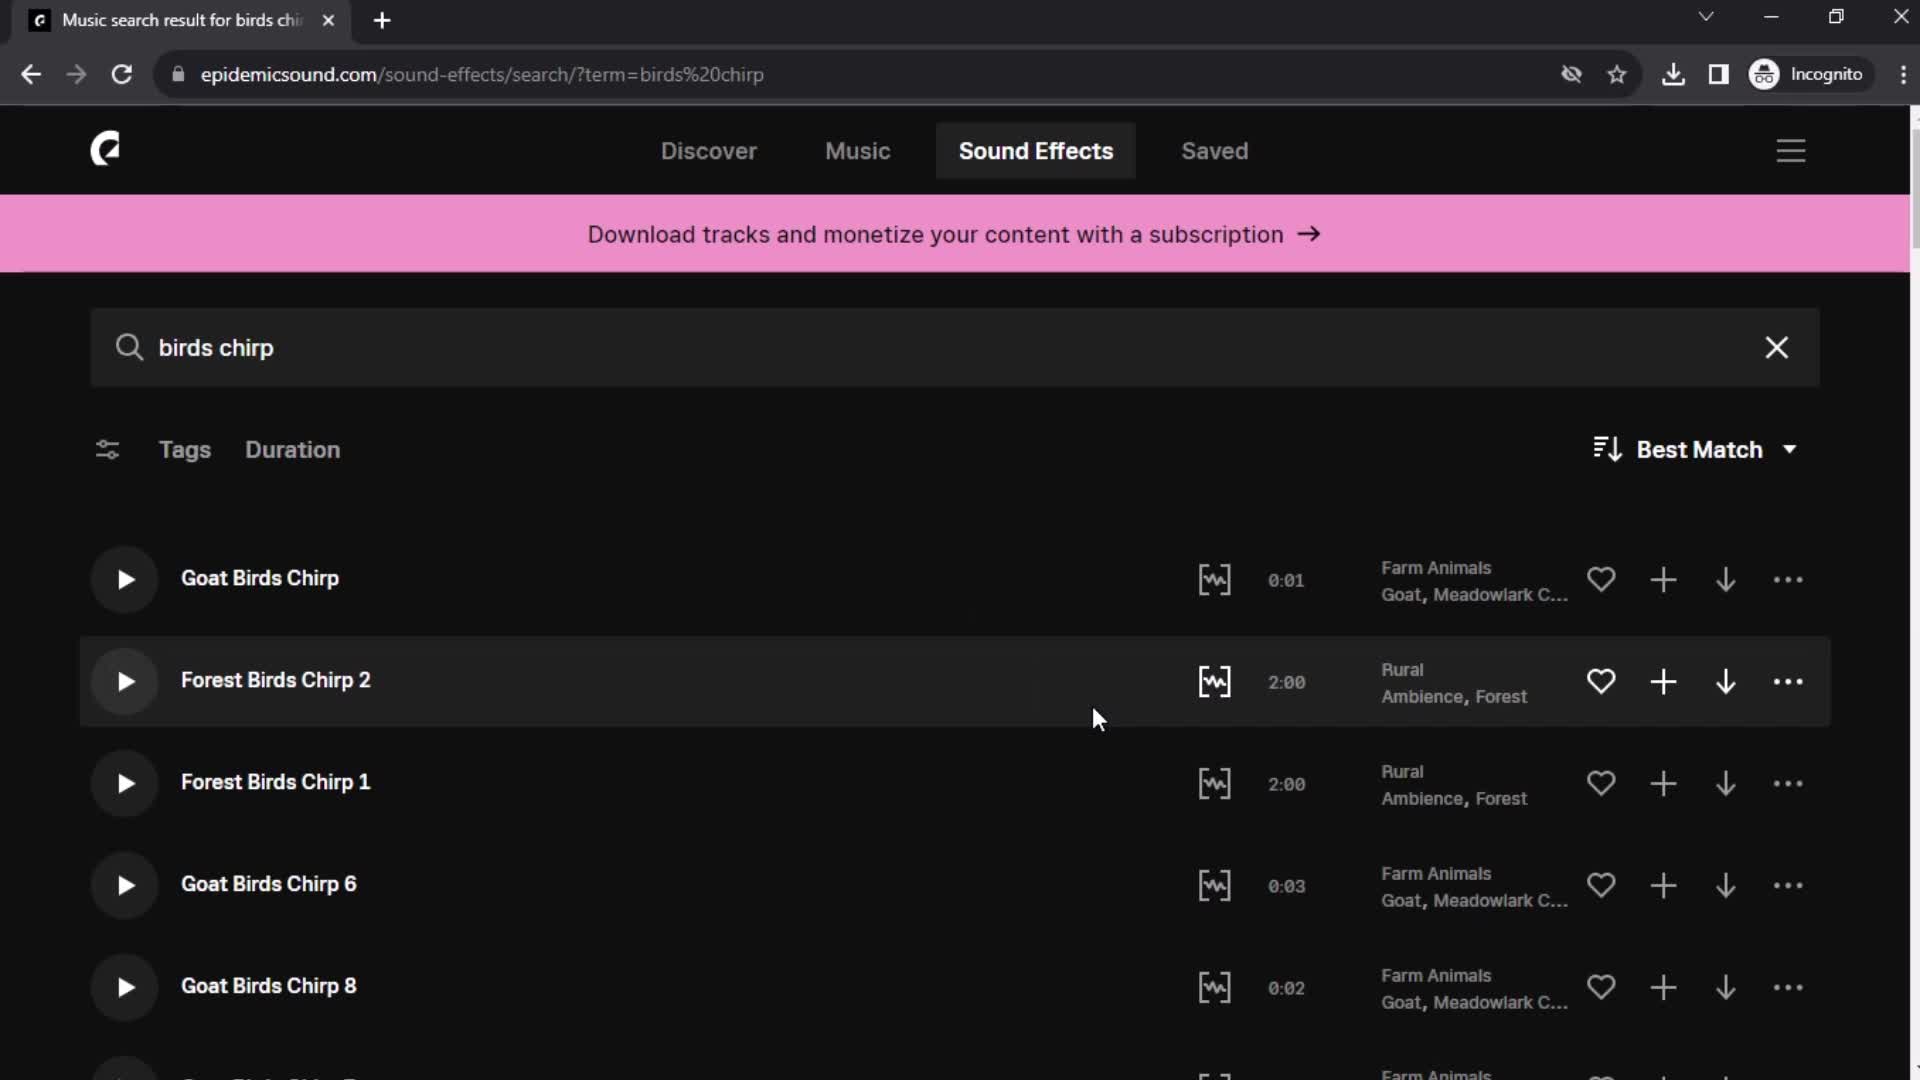Image resolution: width=1920 pixels, height=1080 pixels.
Task: Download the Goat Birds Chirp track
Action: [1725, 580]
